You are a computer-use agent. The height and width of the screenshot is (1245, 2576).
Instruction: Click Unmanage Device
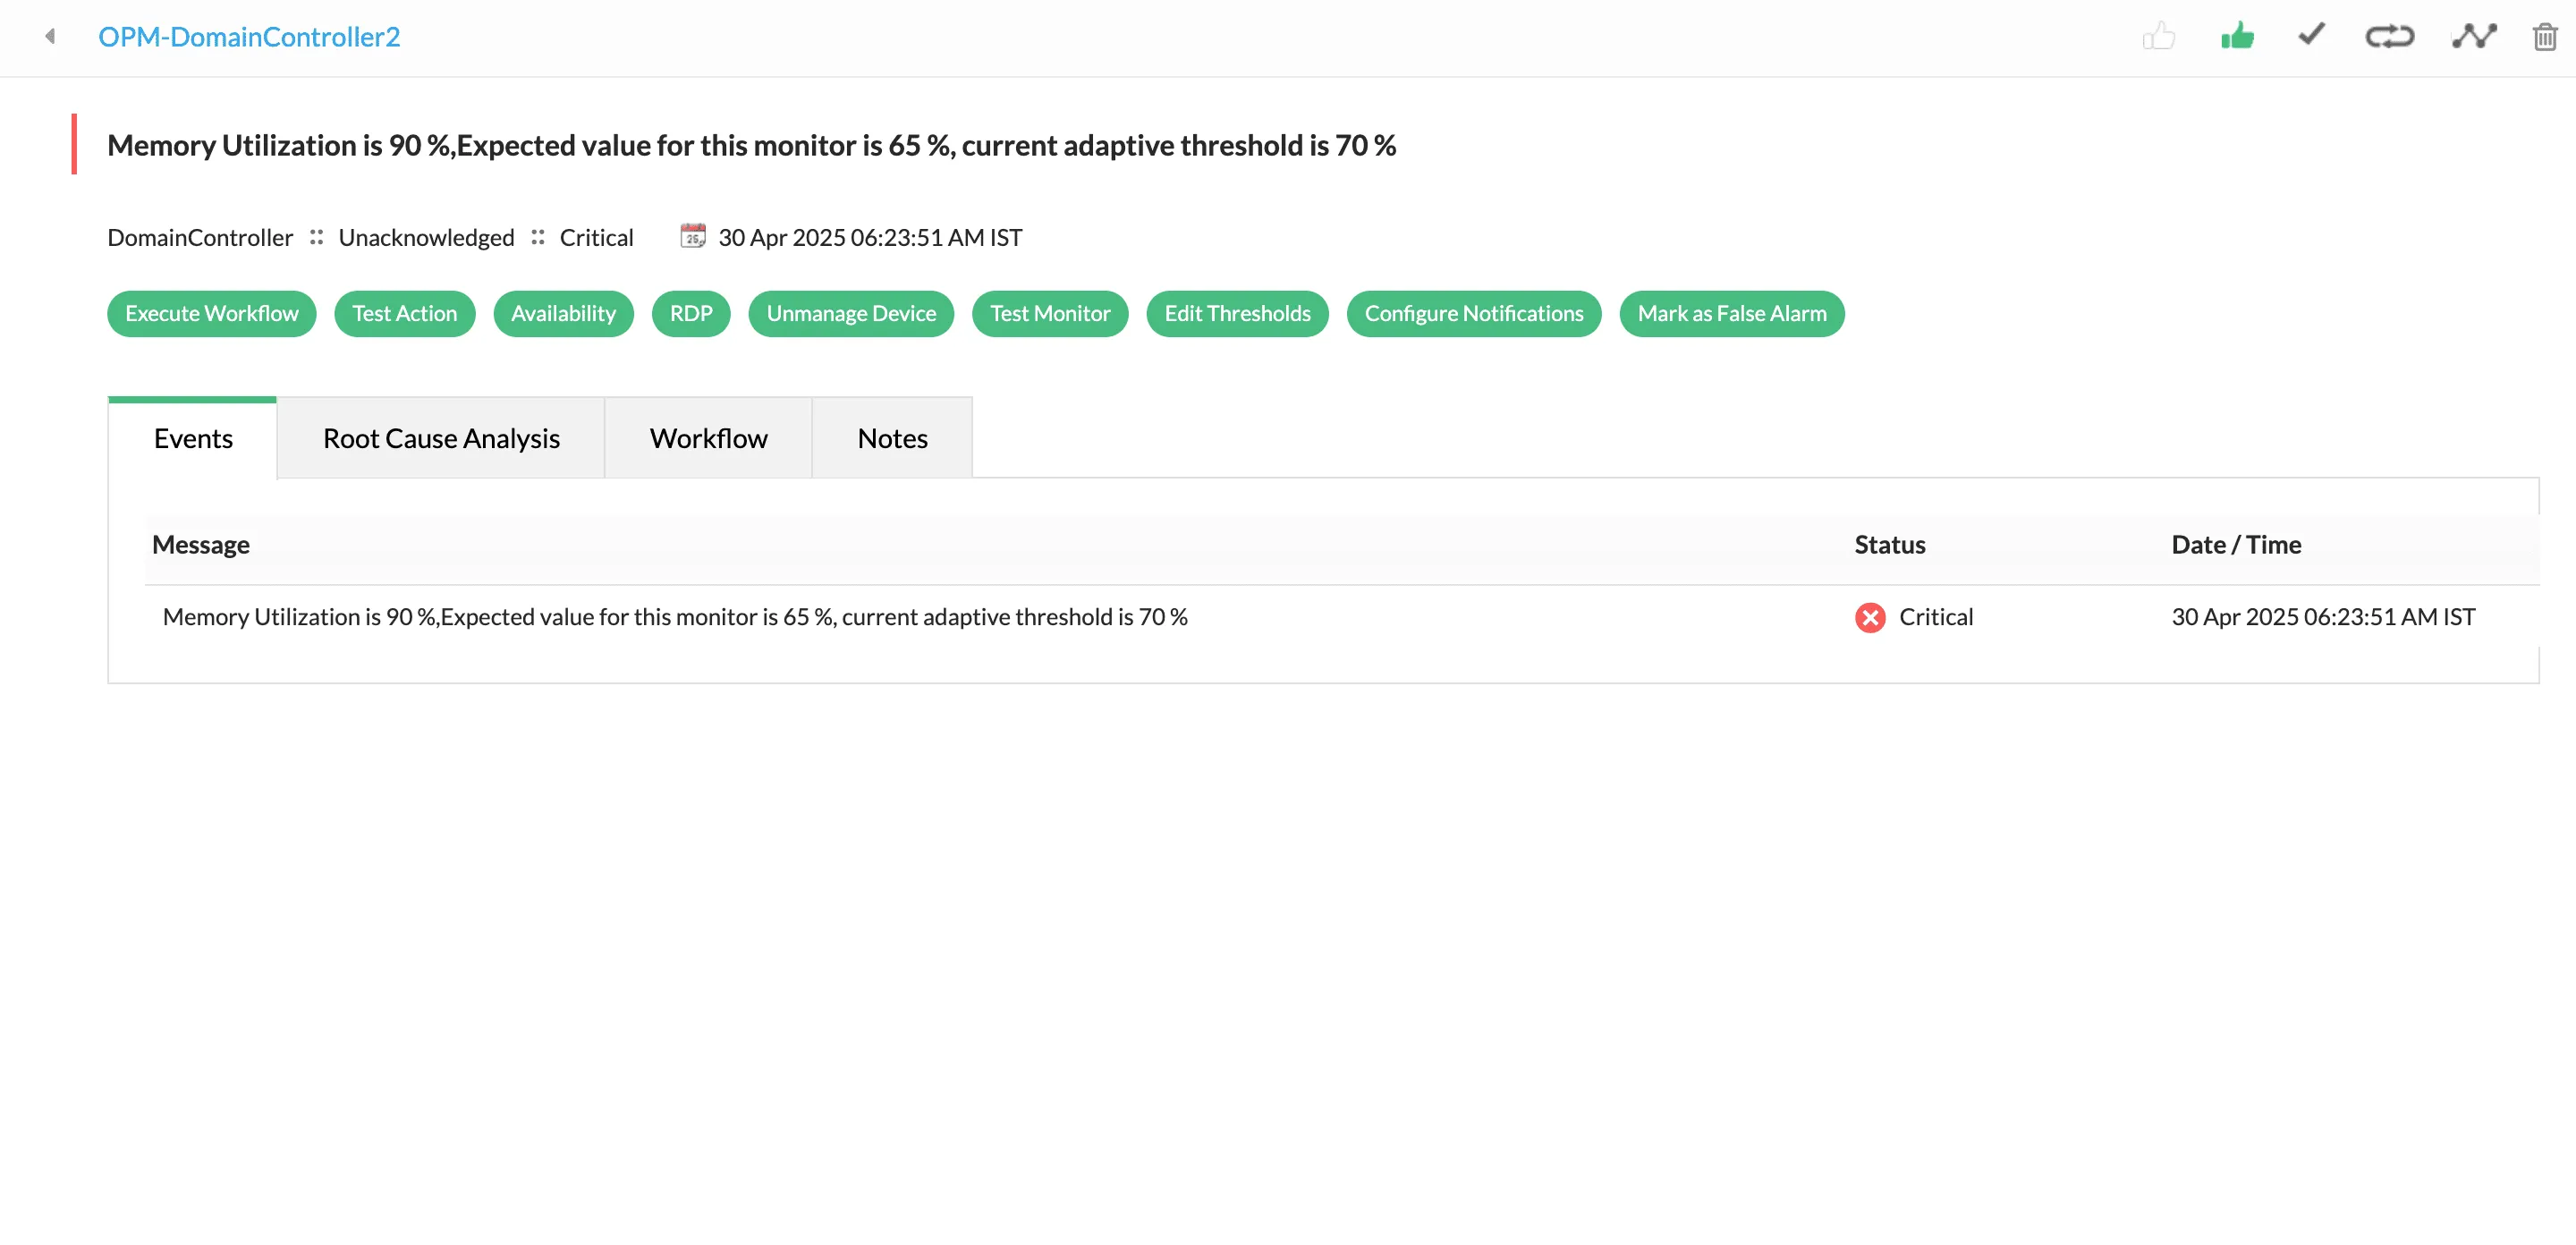coord(850,313)
